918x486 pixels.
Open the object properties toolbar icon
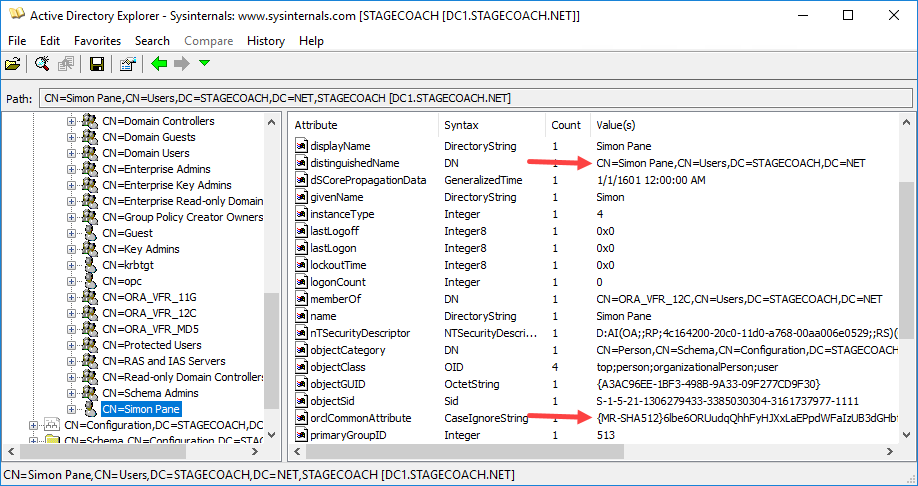(127, 64)
